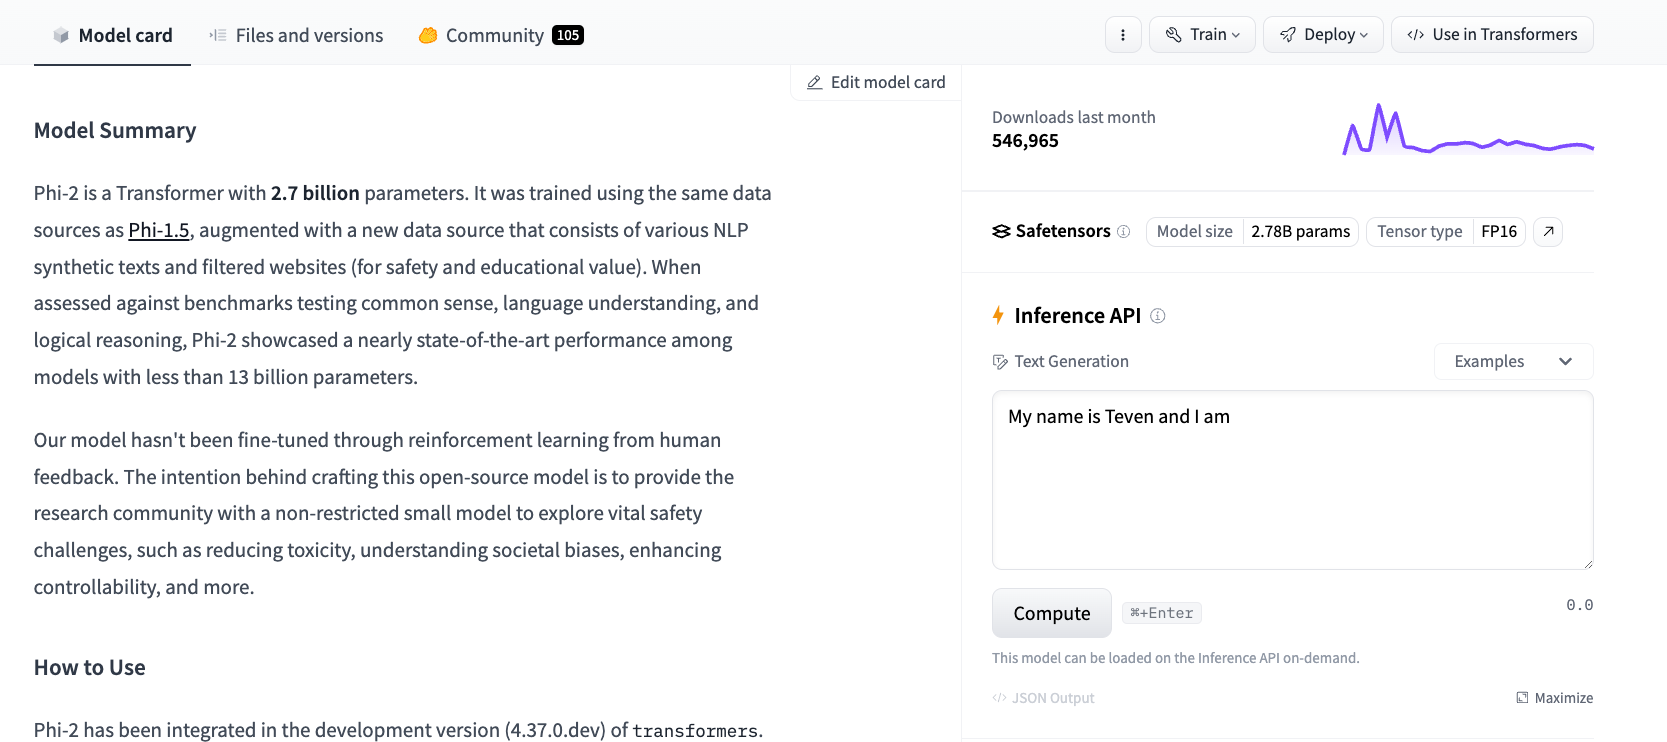This screenshot has height=742, width=1667.
Task: Expand the Train dropdown
Action: tap(1202, 35)
